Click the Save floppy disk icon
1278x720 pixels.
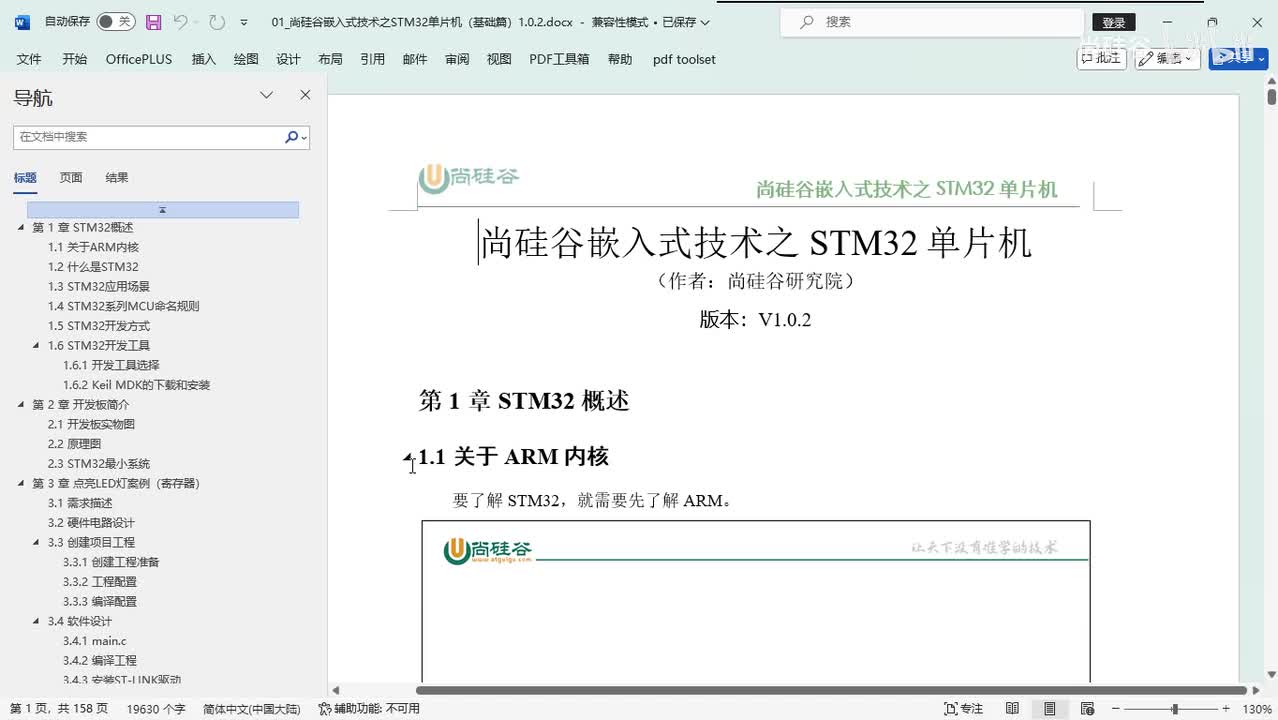click(153, 21)
